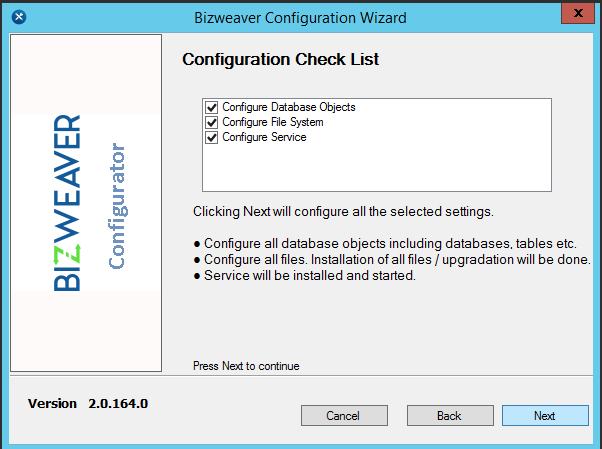
Task: Click the Next button to continue
Action: pos(545,416)
